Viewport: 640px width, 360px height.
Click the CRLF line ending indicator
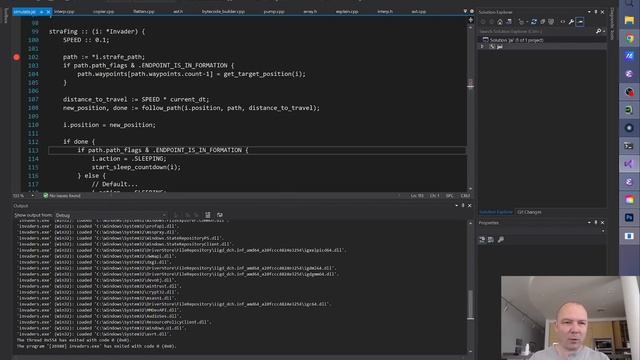(464, 196)
